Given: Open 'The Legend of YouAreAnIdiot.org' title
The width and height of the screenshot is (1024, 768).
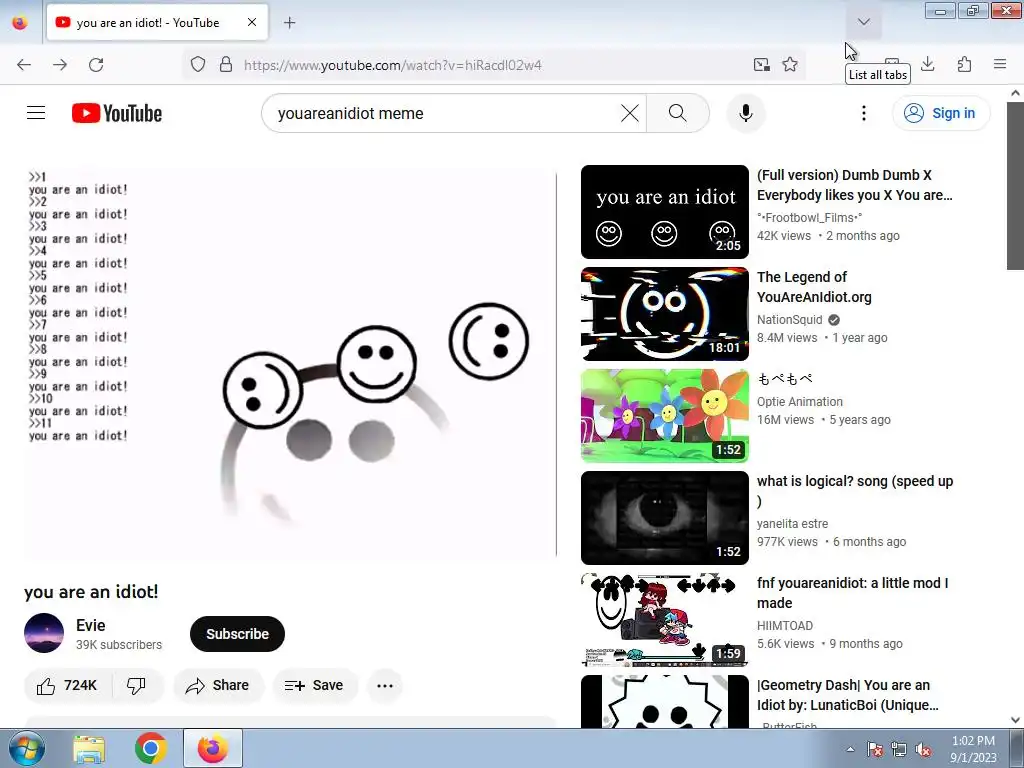Looking at the screenshot, I should [814, 287].
